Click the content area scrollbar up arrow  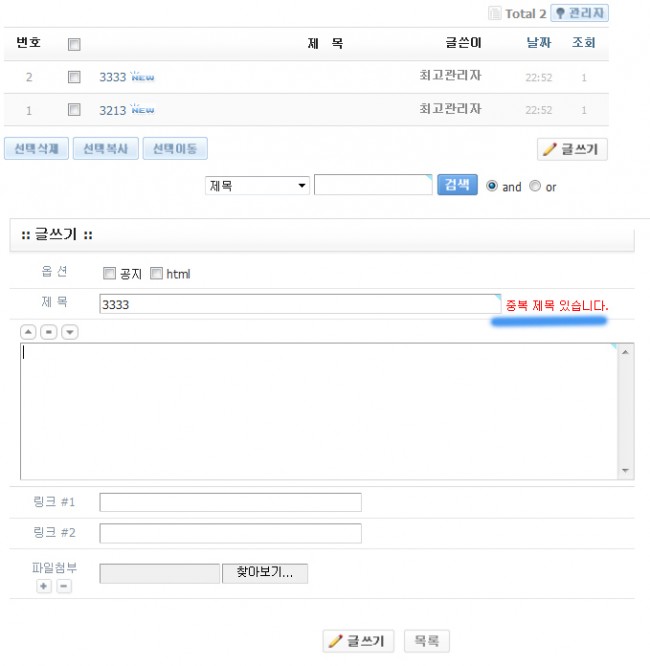click(x=625, y=352)
